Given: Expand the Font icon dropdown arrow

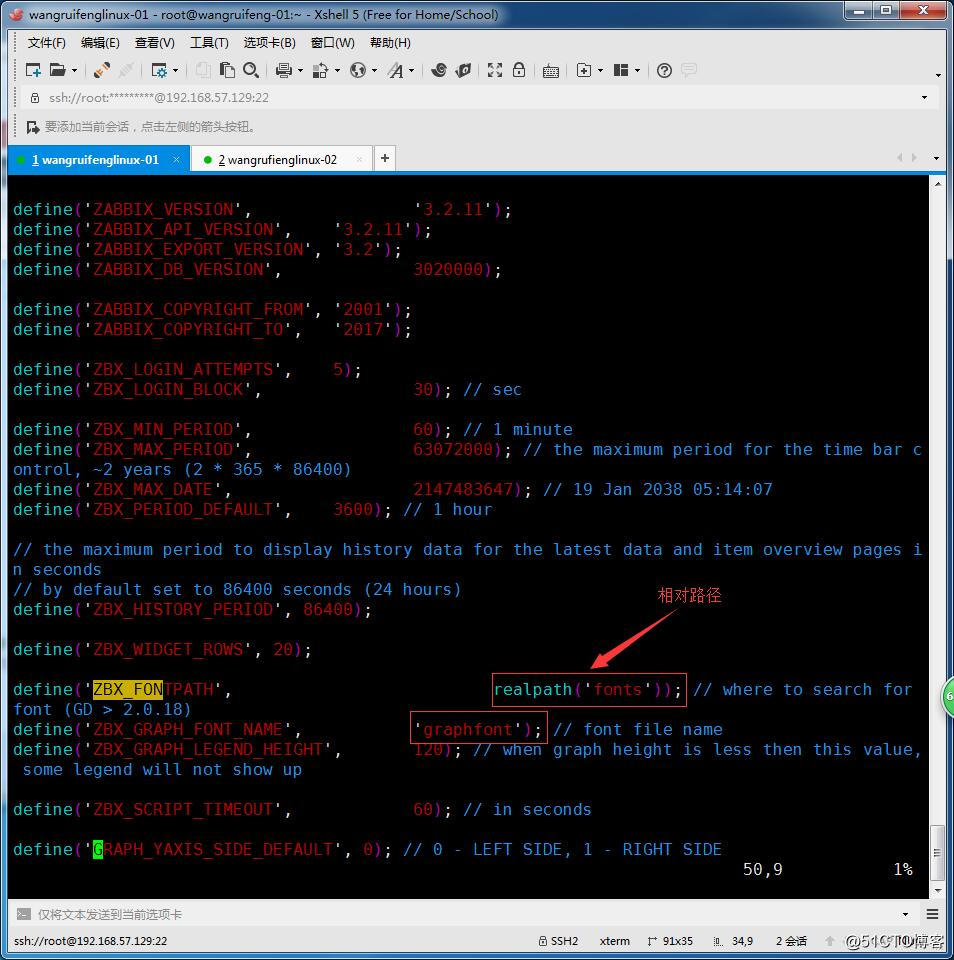Looking at the screenshot, I should 411,71.
